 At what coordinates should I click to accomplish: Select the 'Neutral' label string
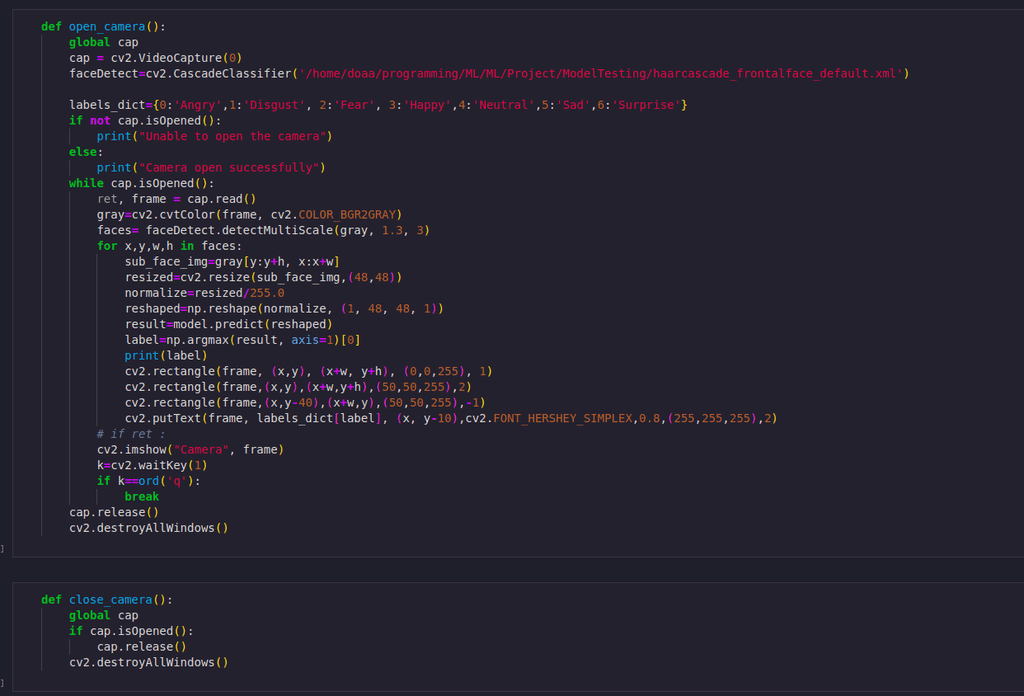click(503, 105)
